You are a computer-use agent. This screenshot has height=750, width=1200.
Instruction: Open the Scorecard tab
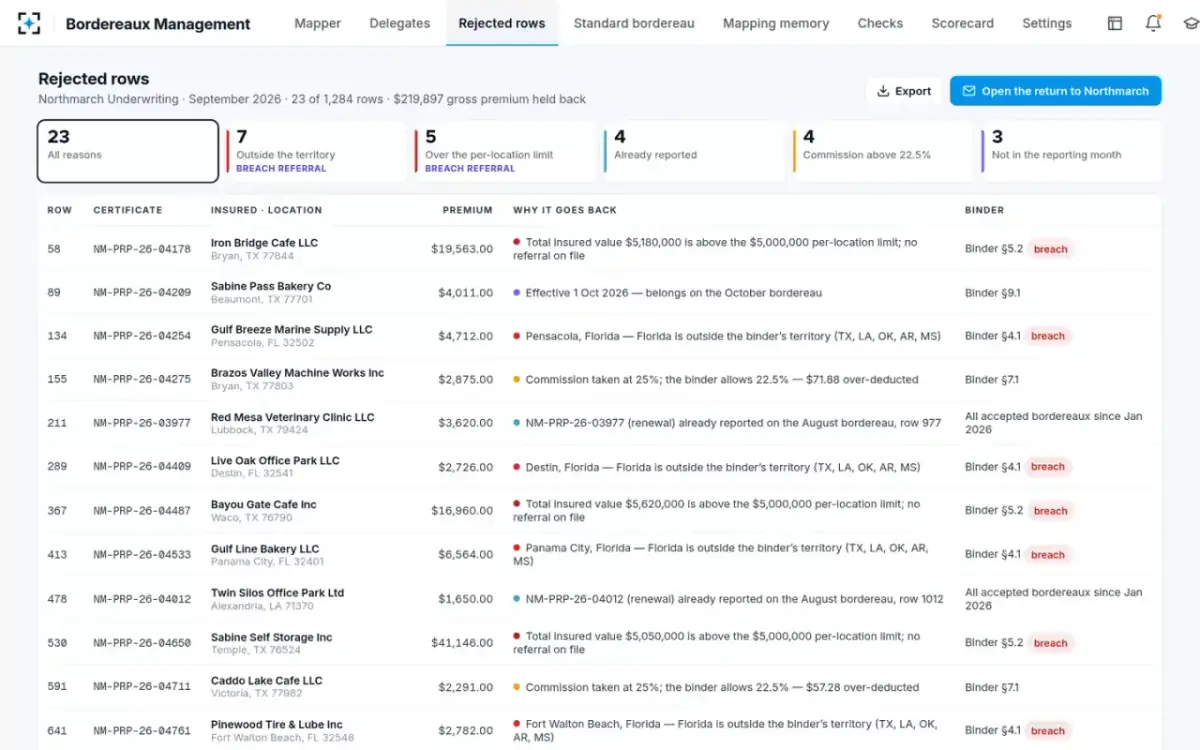tap(962, 23)
